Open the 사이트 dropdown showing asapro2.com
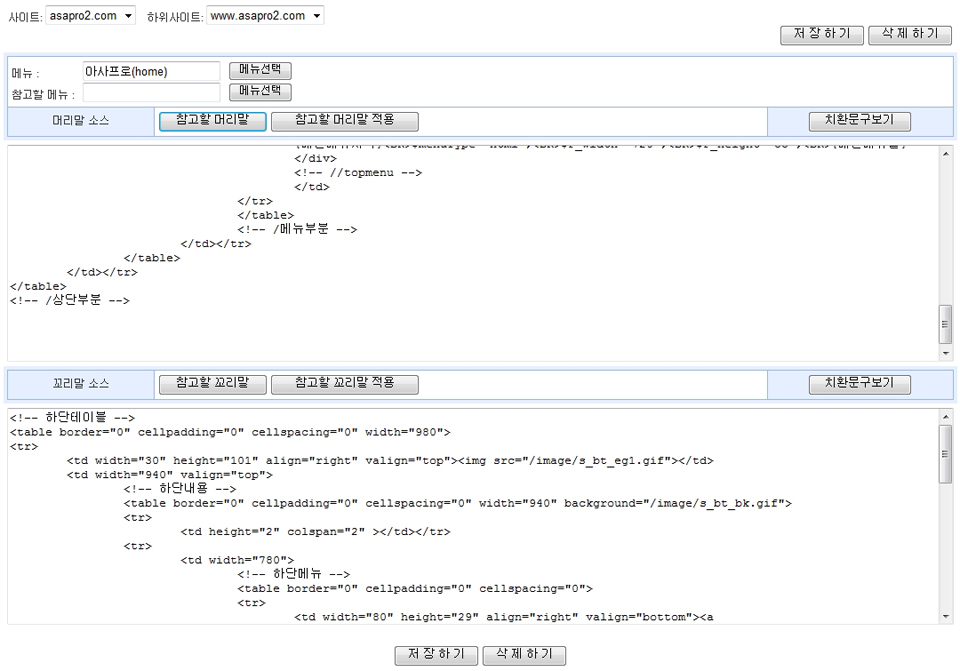The image size is (960, 671). (90, 16)
